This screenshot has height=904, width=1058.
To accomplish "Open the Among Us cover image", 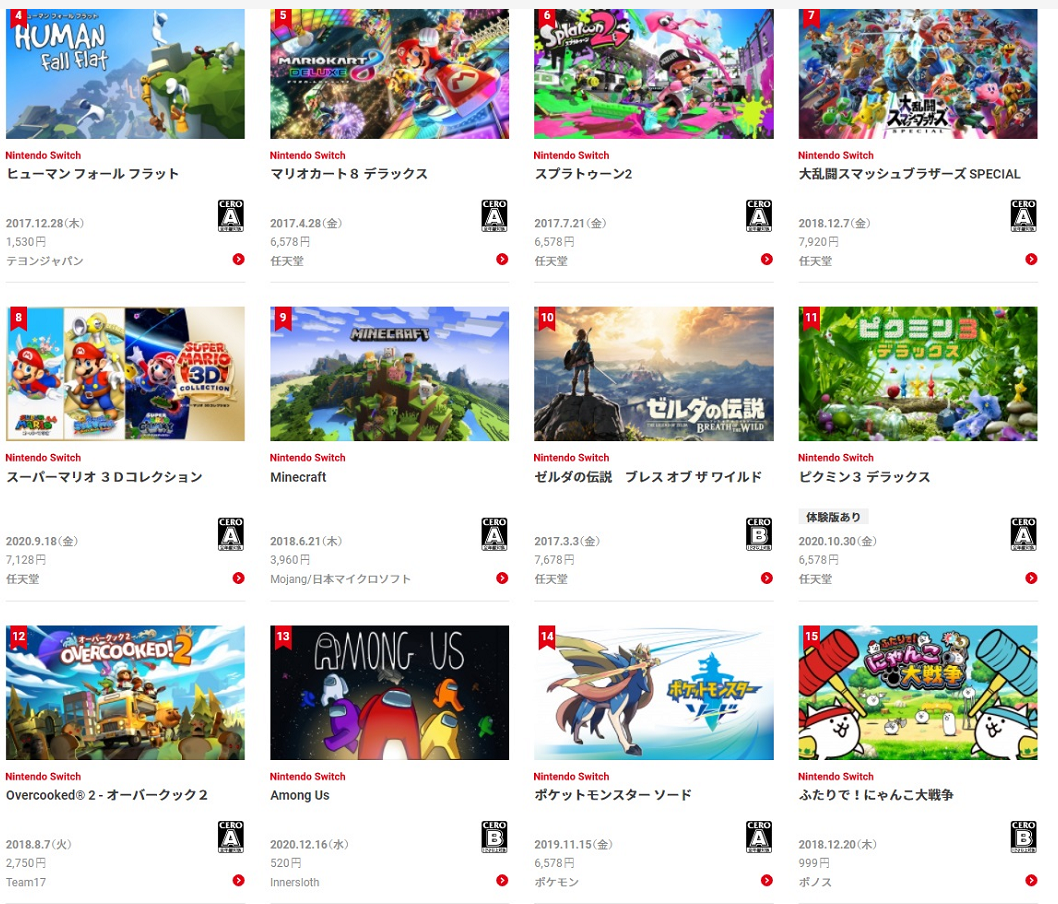I will 389,692.
